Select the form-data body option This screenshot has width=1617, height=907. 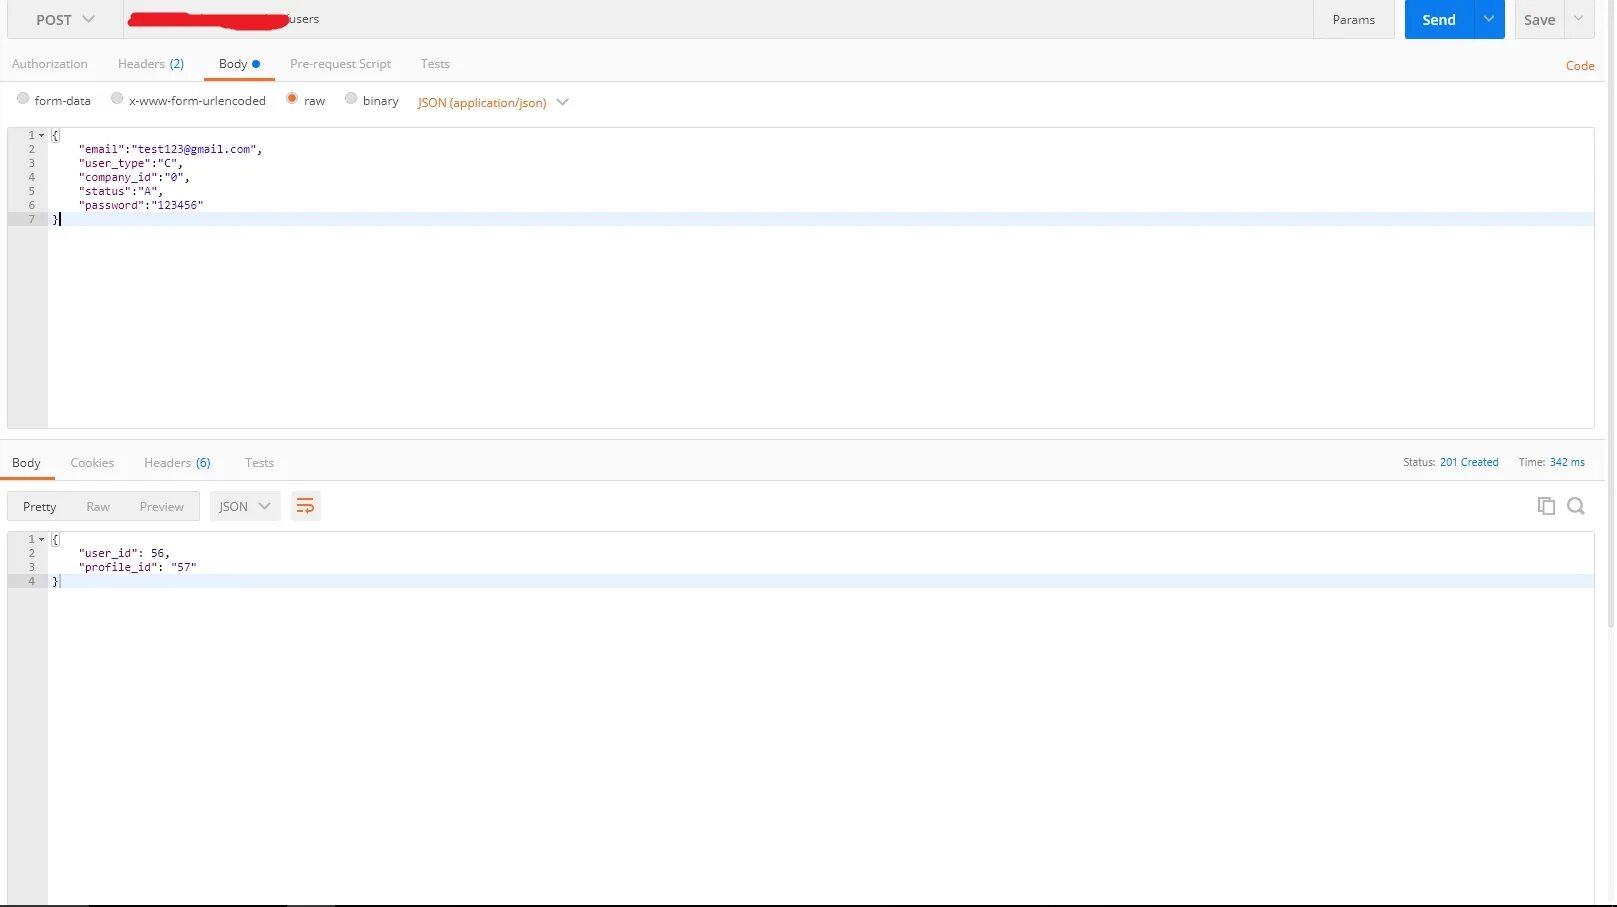(54, 100)
